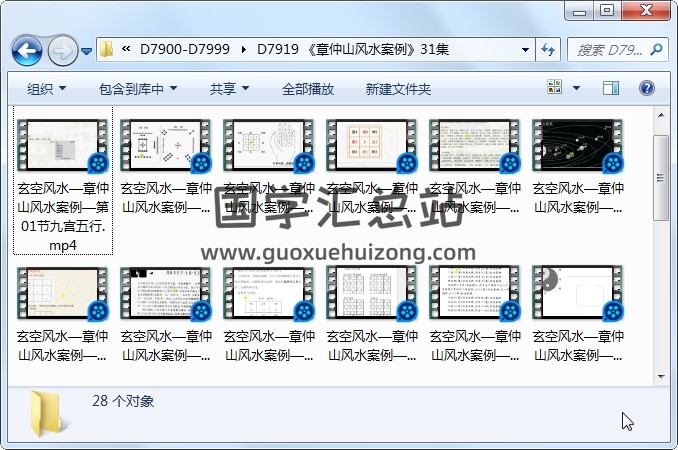
Task: Click the 新建文件夹 button
Action: click(x=398, y=89)
